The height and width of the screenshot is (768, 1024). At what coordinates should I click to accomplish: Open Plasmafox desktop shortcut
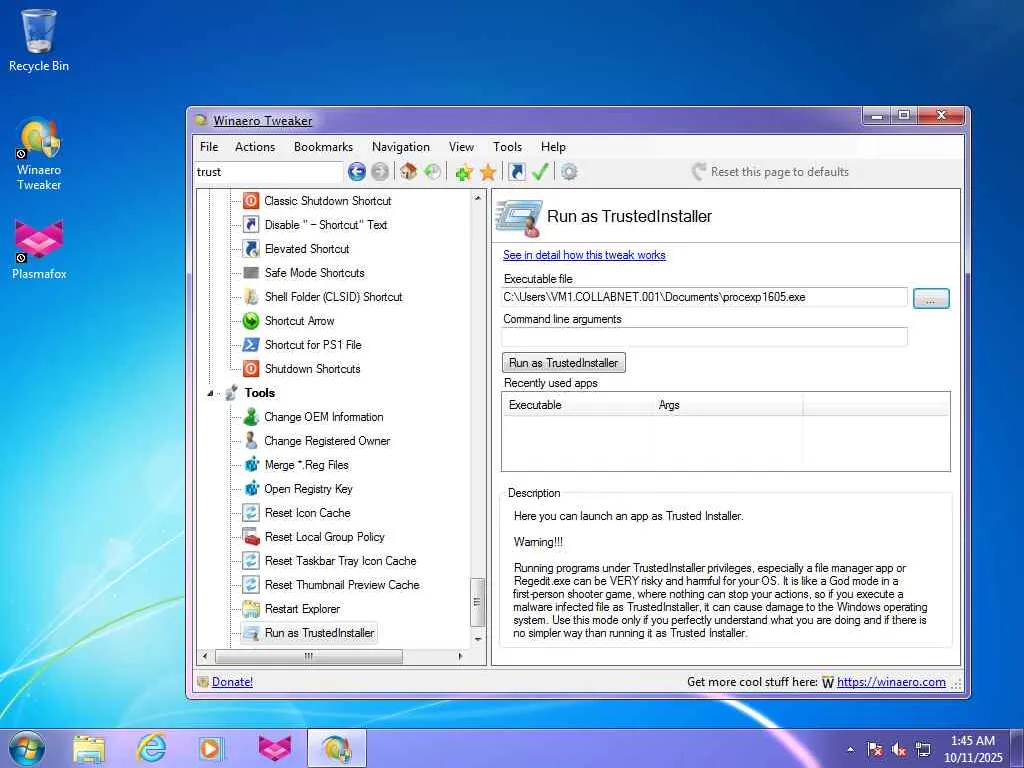click(x=39, y=249)
